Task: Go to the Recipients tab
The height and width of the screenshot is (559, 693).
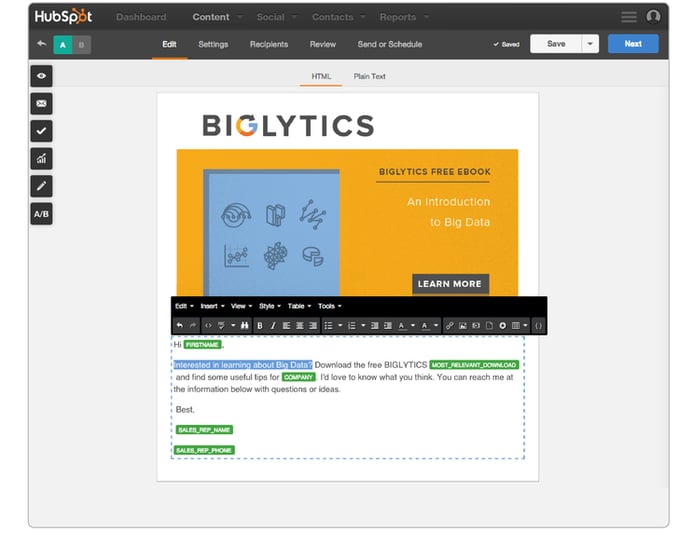Action: coord(269,44)
